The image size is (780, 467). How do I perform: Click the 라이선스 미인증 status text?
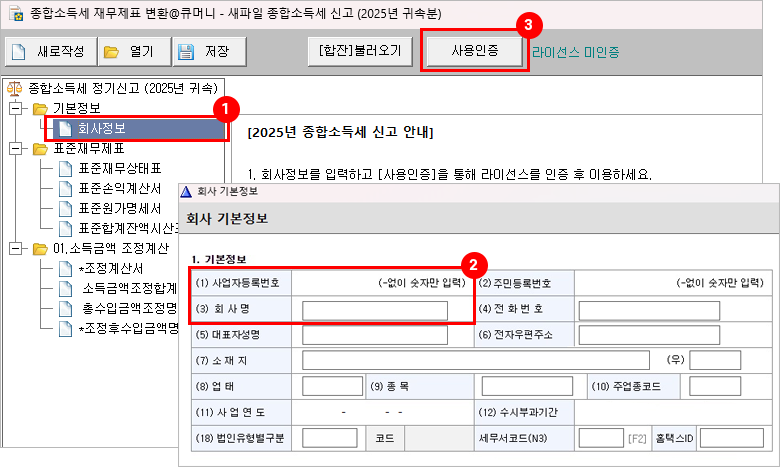(x=576, y=52)
